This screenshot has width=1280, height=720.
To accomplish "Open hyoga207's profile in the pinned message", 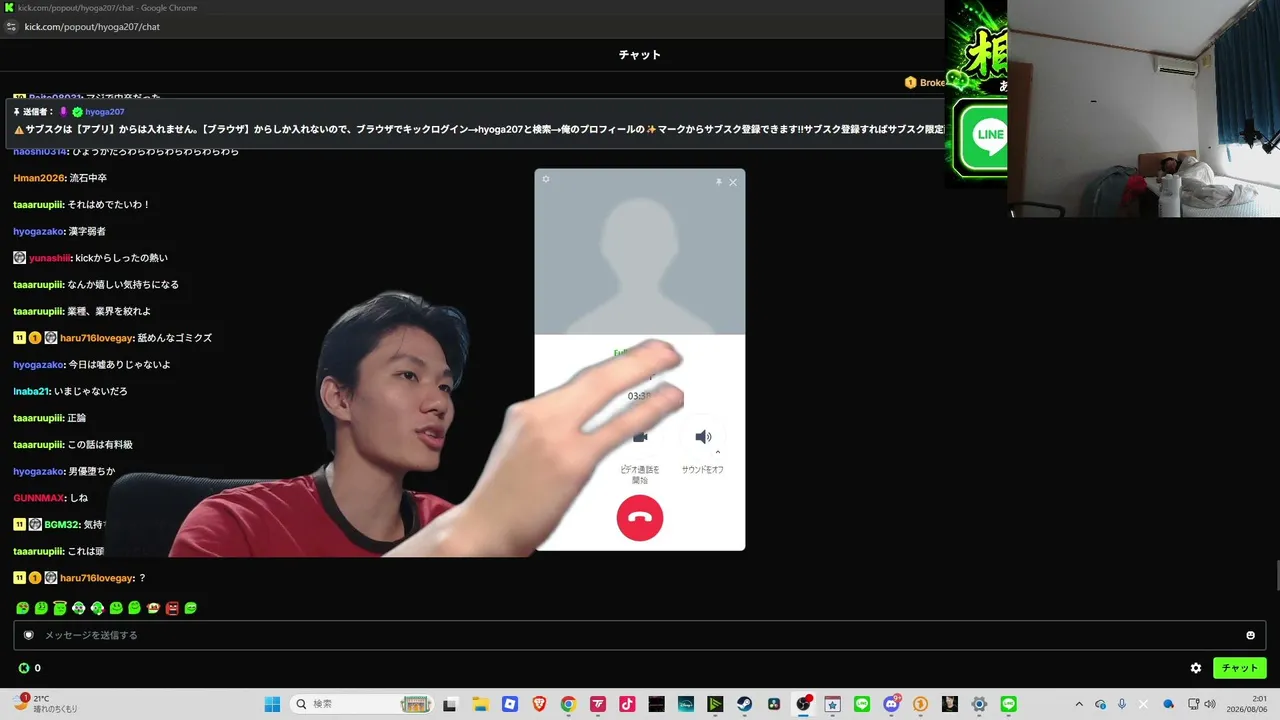I will 104,112.
